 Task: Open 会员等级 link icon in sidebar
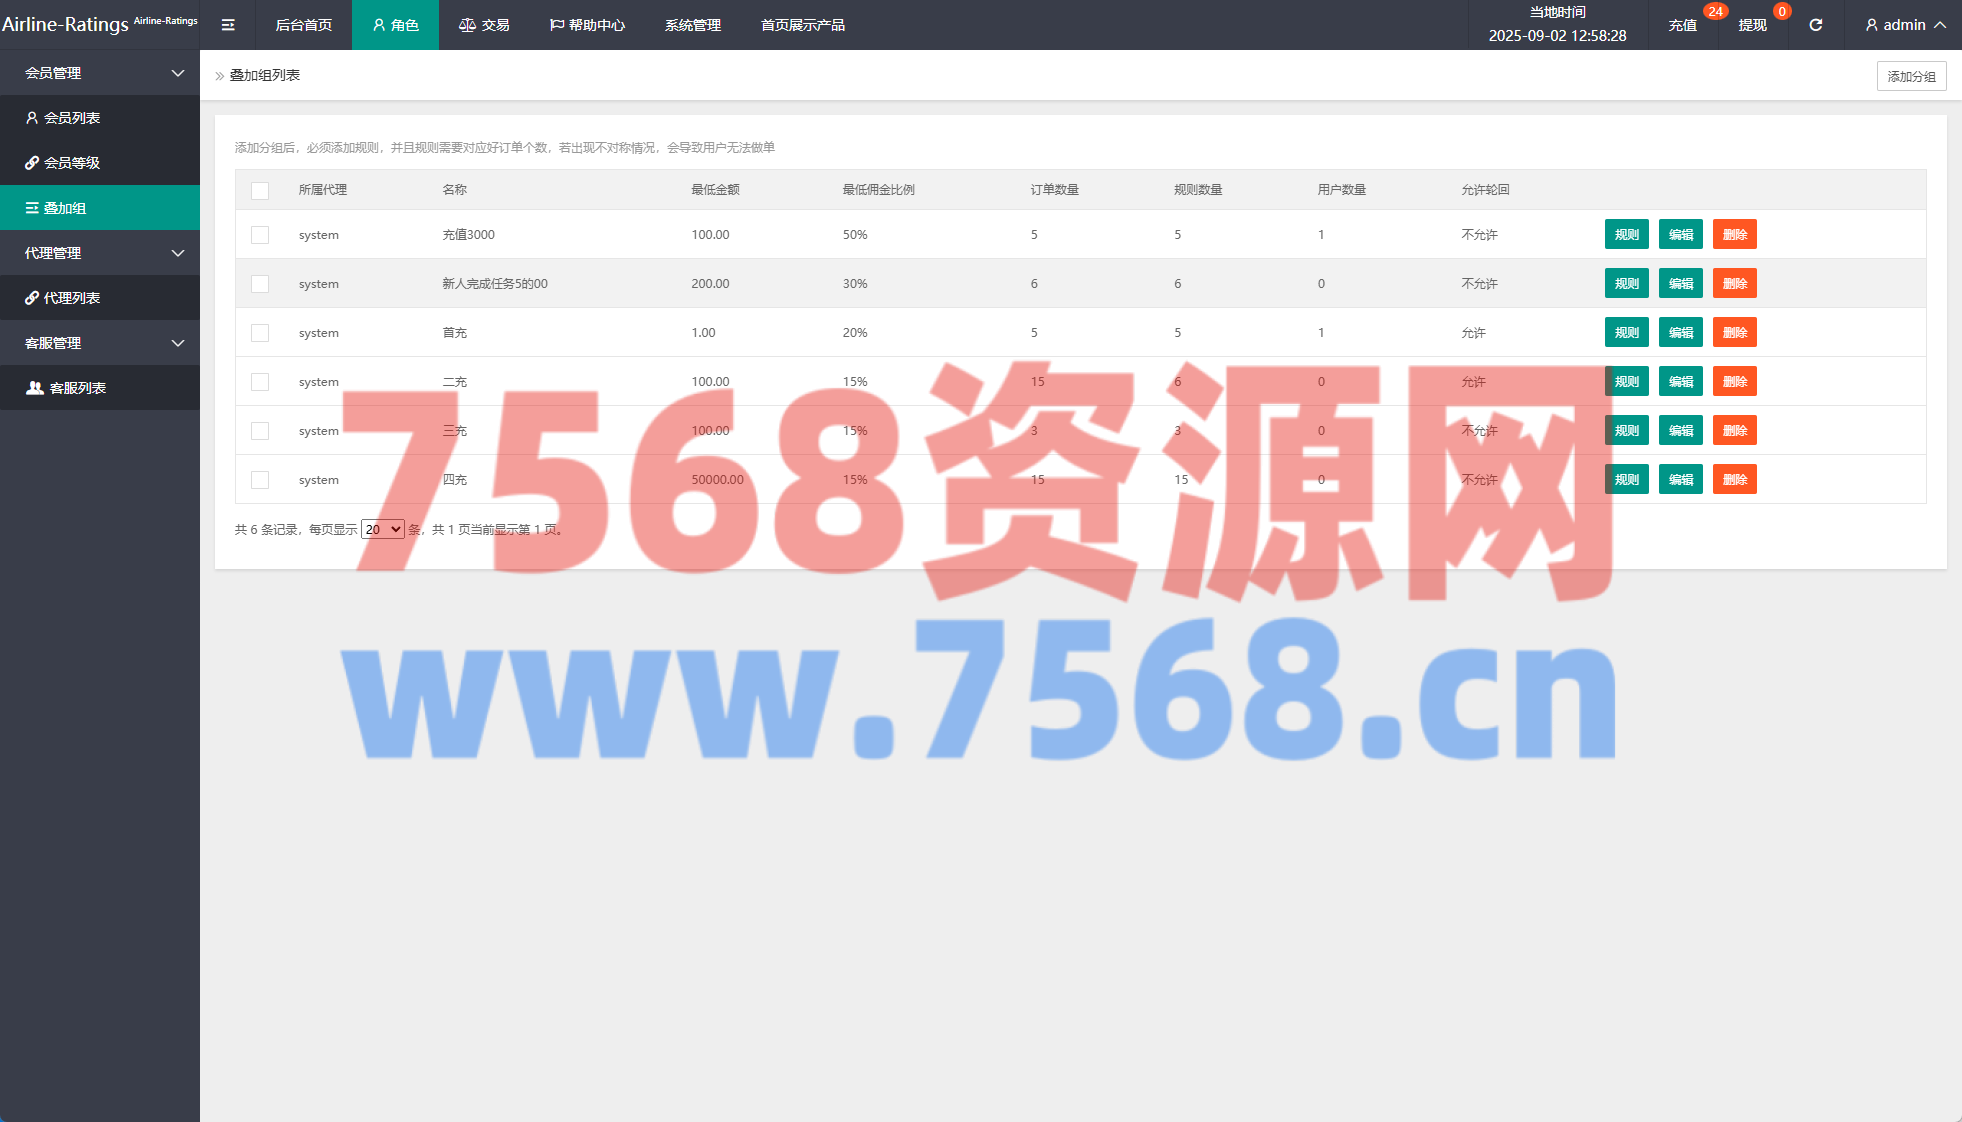[x=32, y=163]
